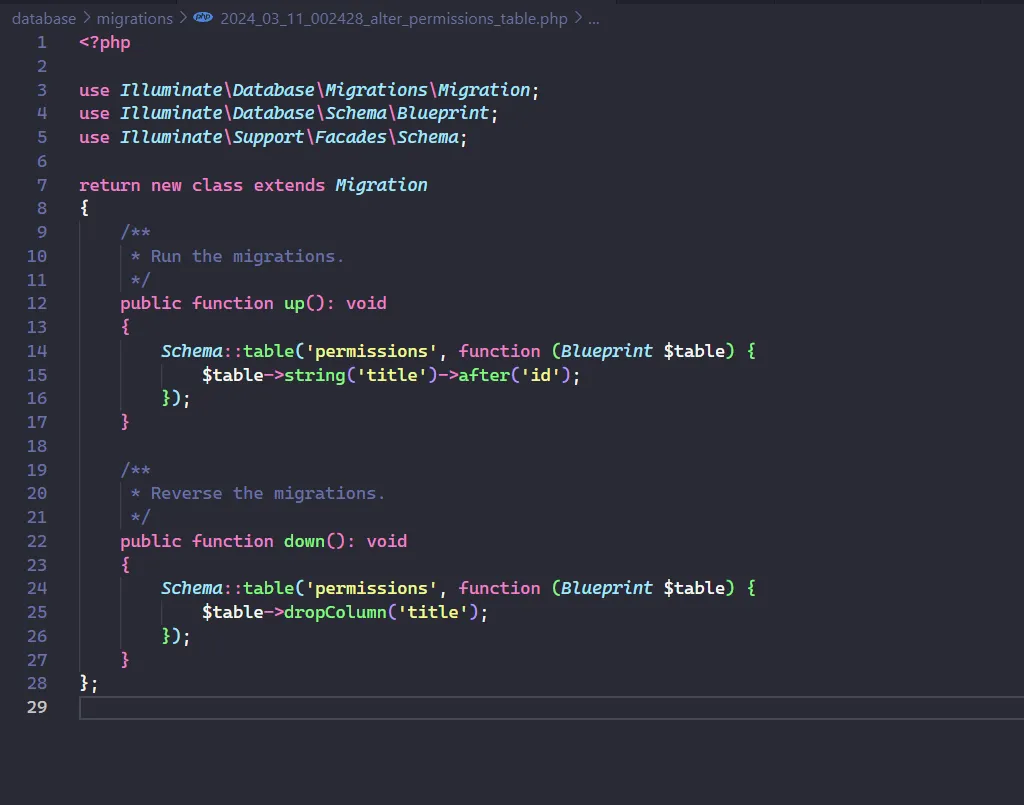Select line number 12 in the gutter
The height and width of the screenshot is (805, 1024).
[x=36, y=303]
